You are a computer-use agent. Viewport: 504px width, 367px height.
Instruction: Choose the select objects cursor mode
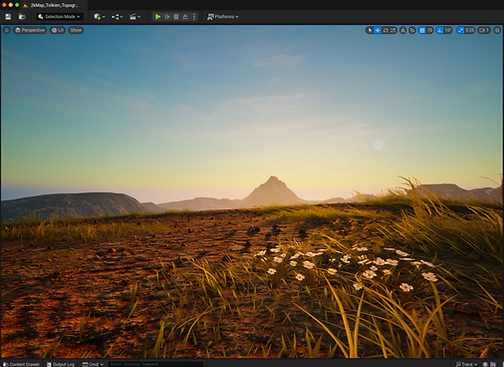tap(369, 30)
